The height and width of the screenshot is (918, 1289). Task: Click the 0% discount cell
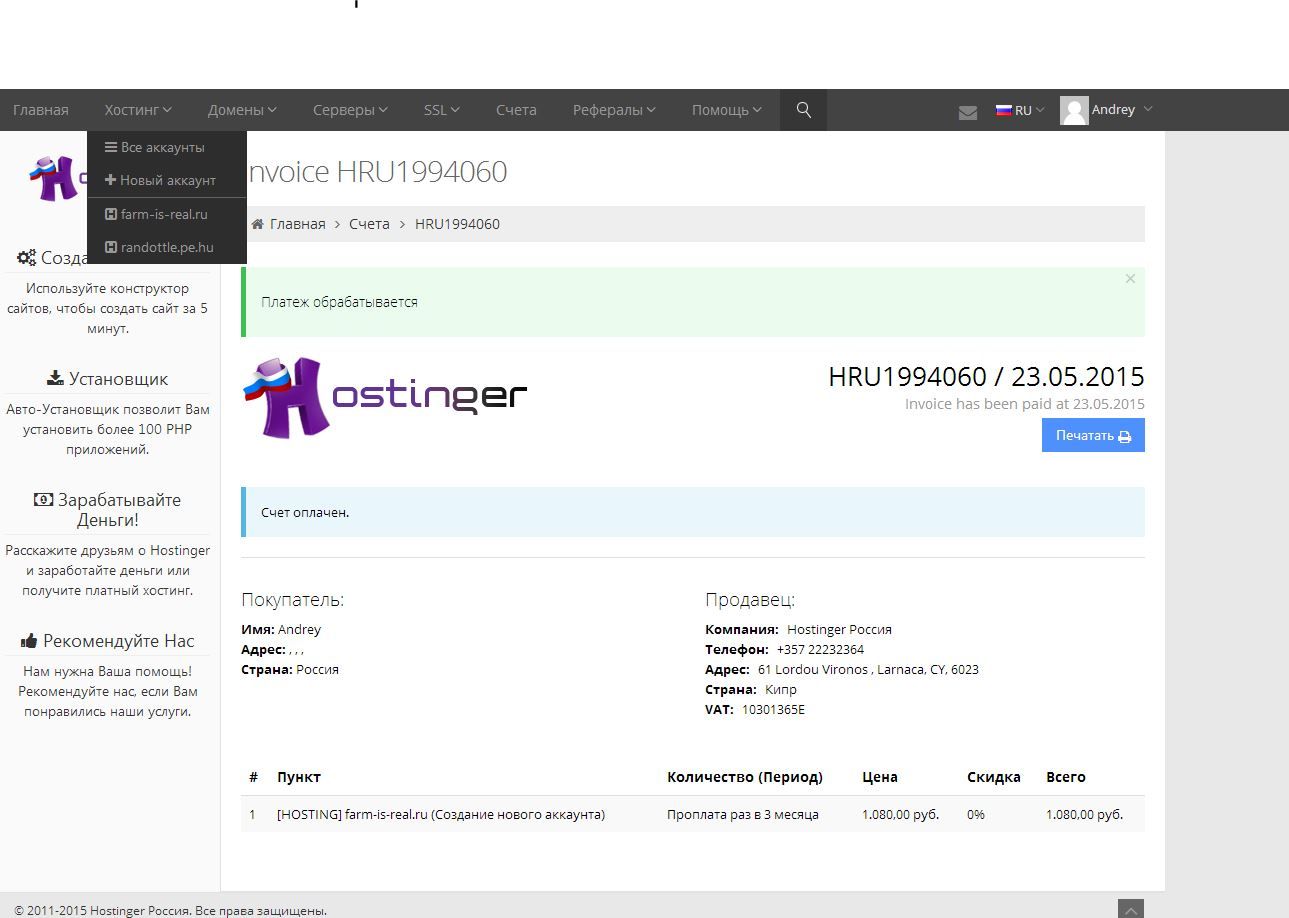[x=976, y=814]
